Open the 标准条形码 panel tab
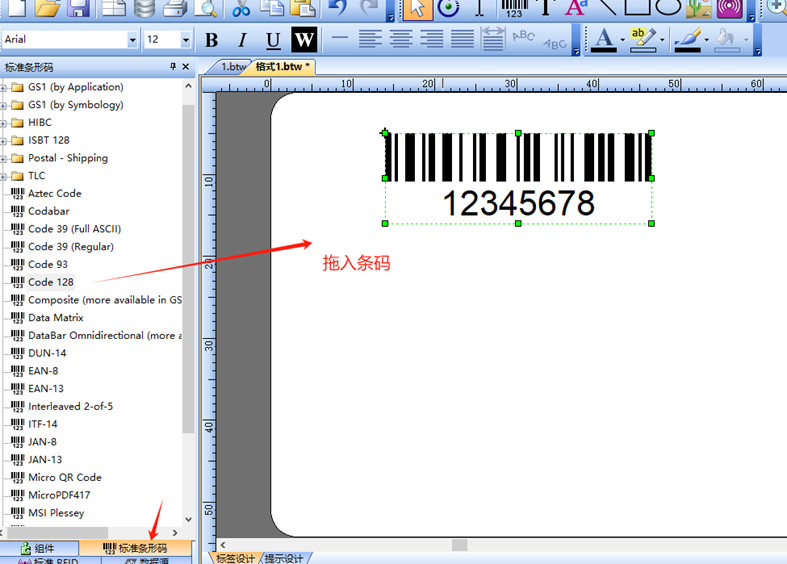Image resolution: width=787 pixels, height=564 pixels. (x=136, y=548)
